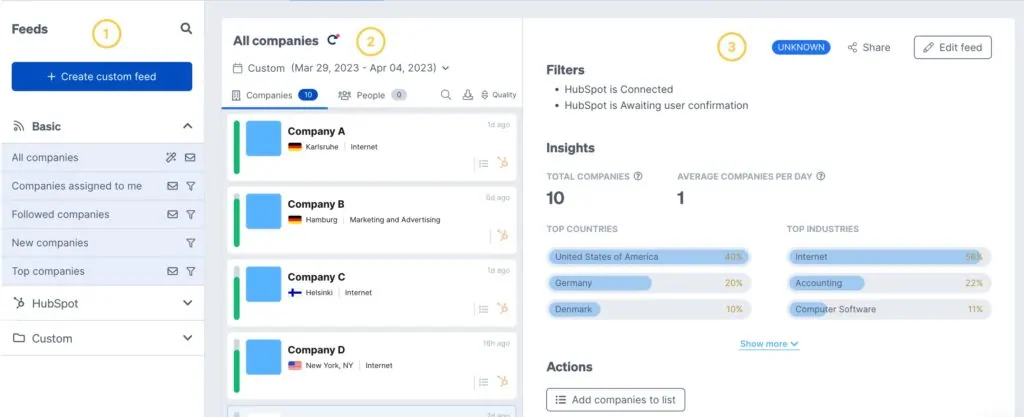Screen dimensions: 1024x417
Task: Click the email icon on Top companies row
Action: 172,271
